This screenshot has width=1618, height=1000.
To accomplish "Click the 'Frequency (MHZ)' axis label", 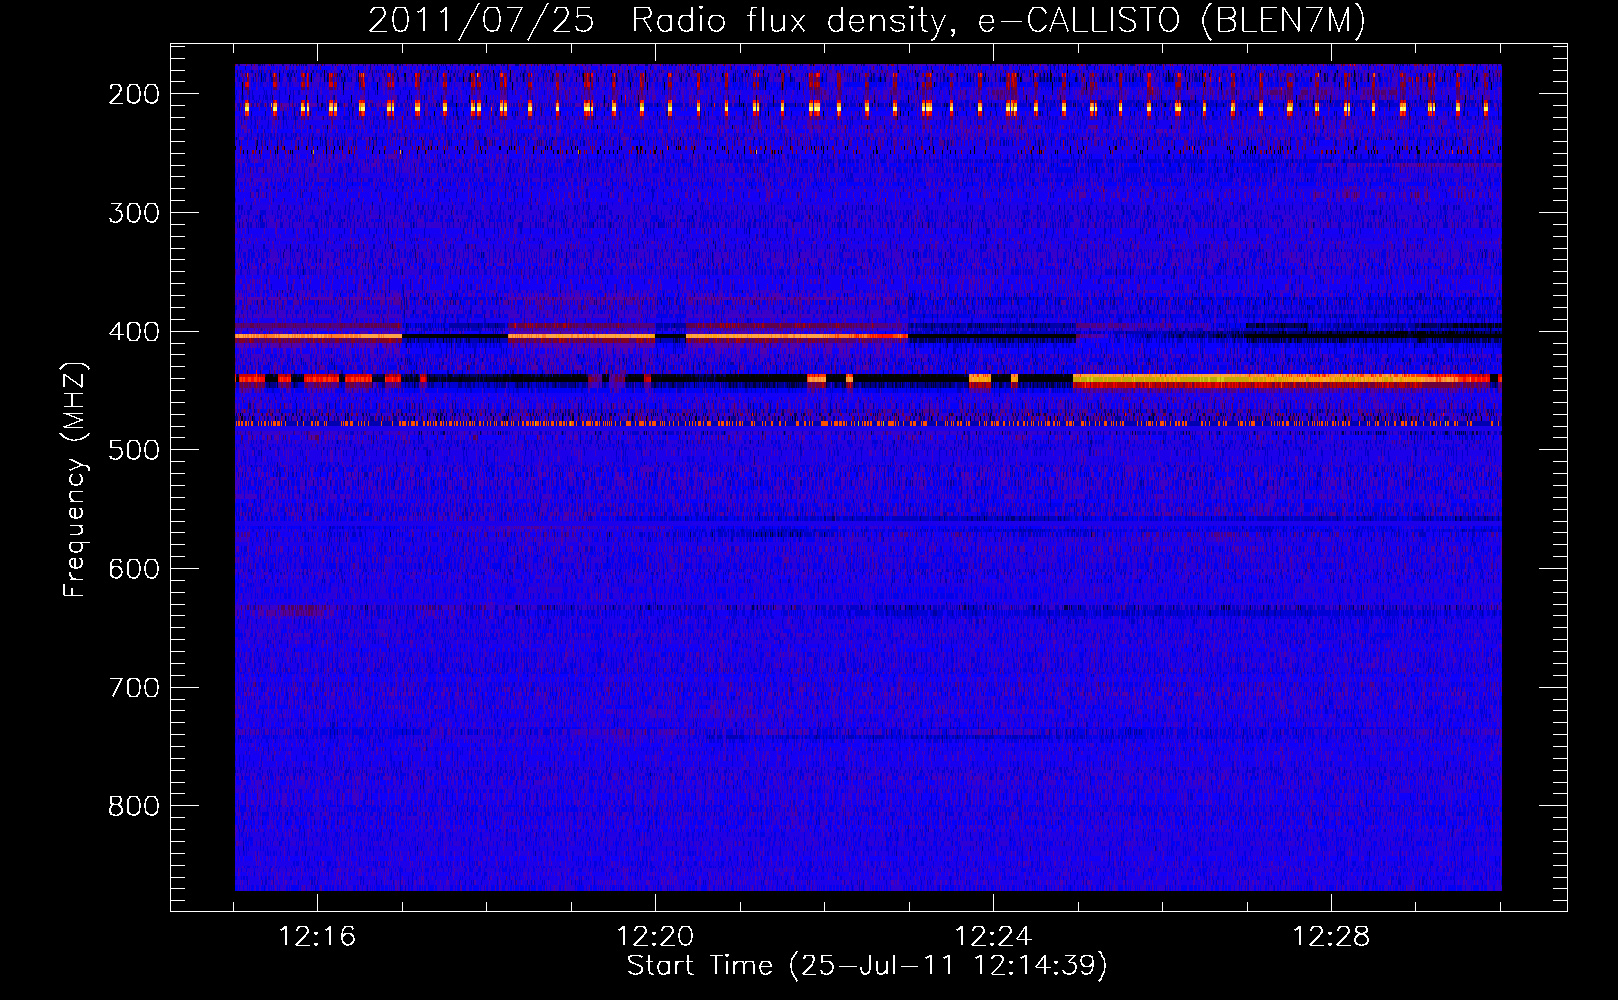I will tap(75, 479).
